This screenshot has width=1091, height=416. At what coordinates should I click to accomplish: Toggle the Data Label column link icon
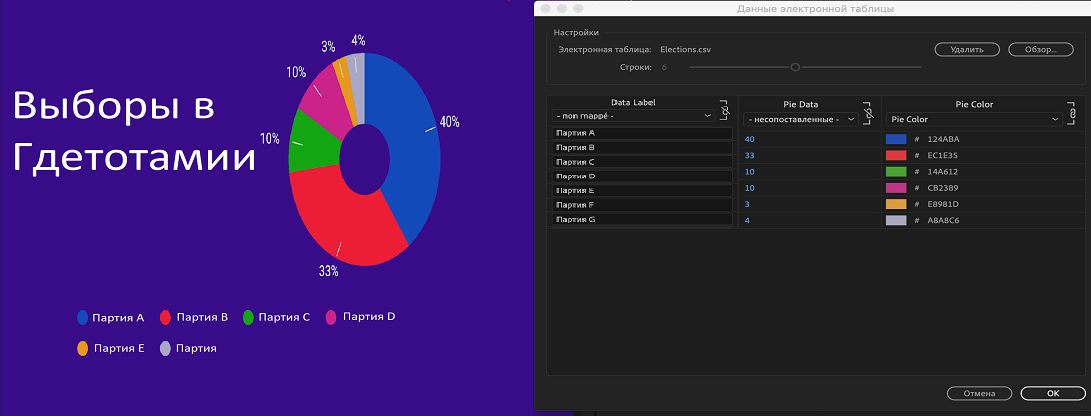(725, 109)
